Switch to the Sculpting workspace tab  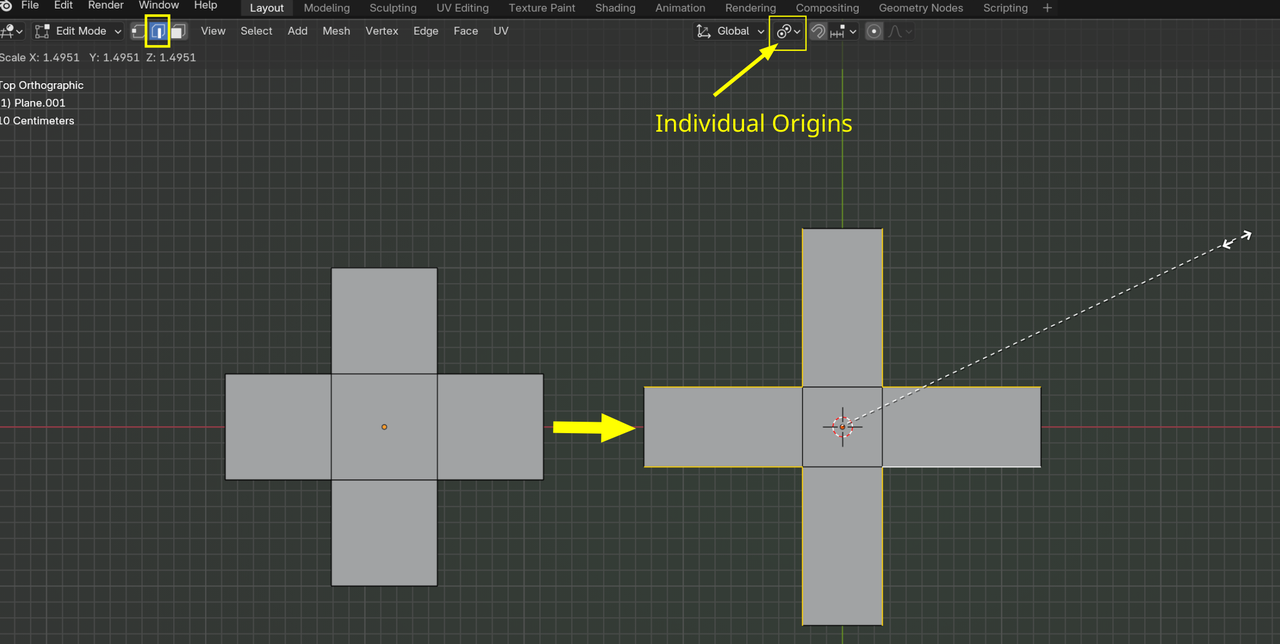coord(393,8)
